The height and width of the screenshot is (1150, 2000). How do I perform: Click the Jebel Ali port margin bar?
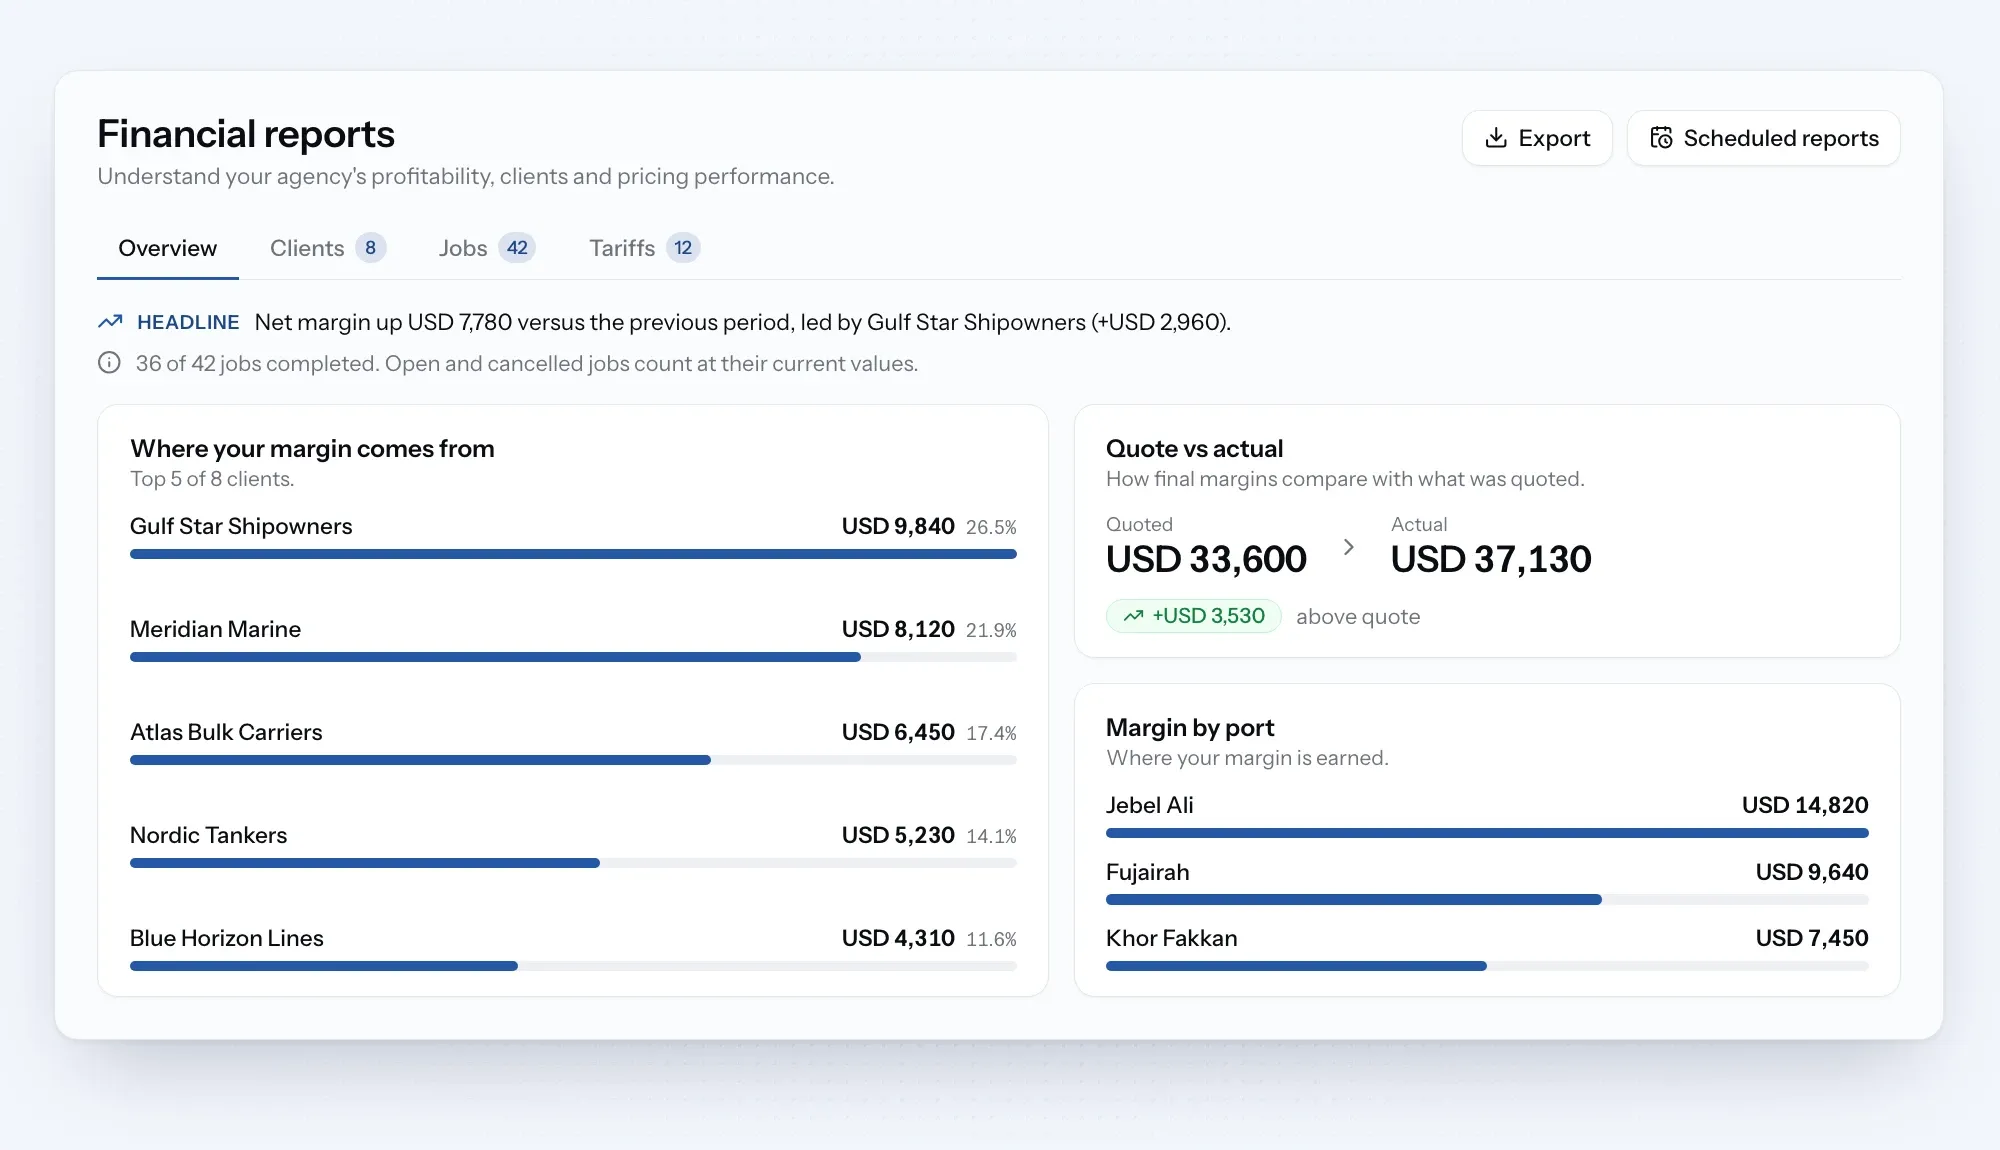click(1487, 833)
